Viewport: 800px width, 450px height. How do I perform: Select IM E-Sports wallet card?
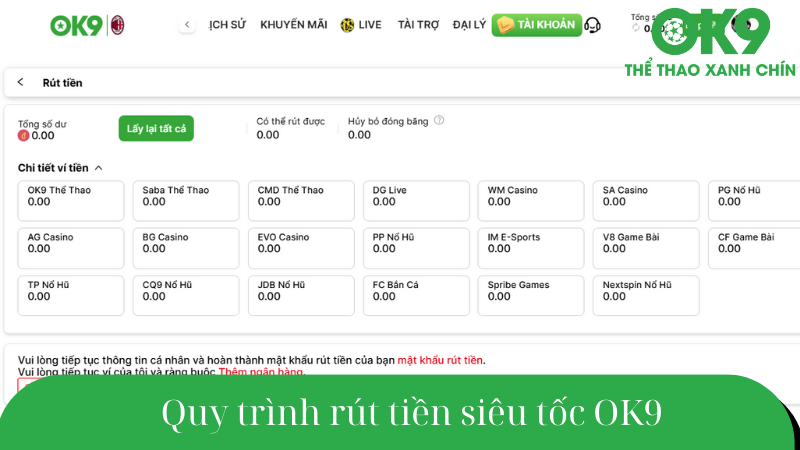tap(531, 248)
